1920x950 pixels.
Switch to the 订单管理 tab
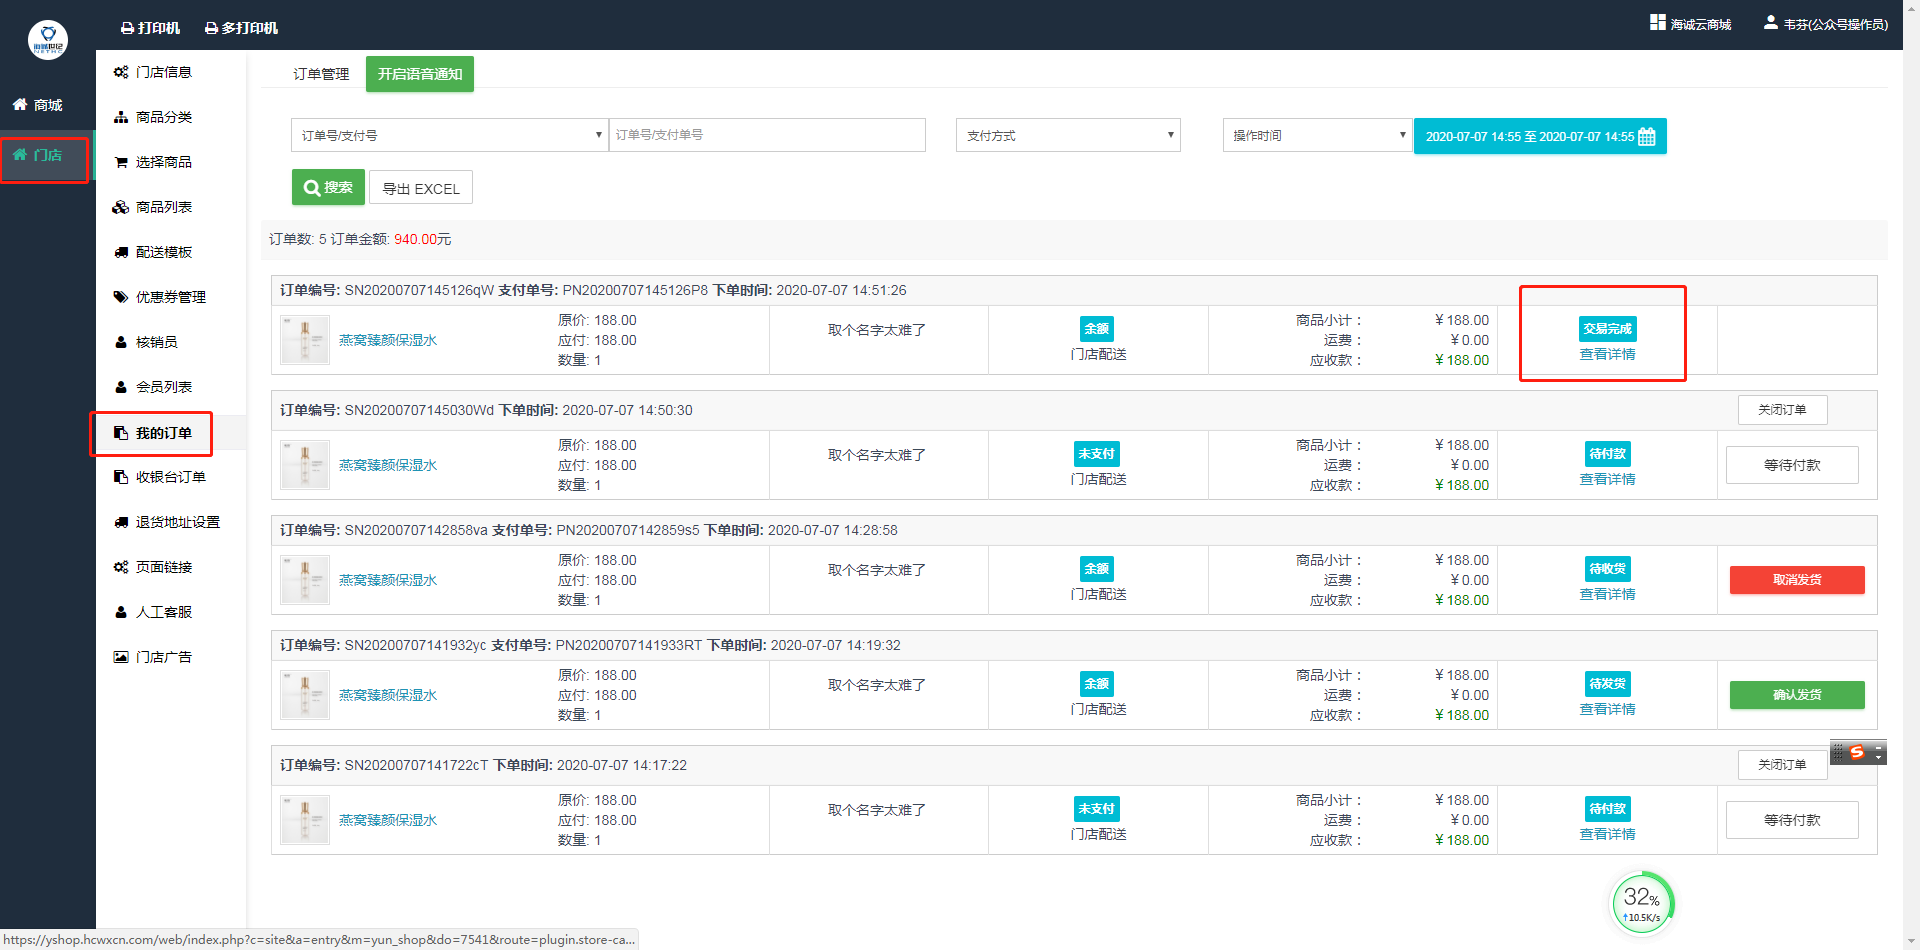pyautogui.click(x=321, y=74)
